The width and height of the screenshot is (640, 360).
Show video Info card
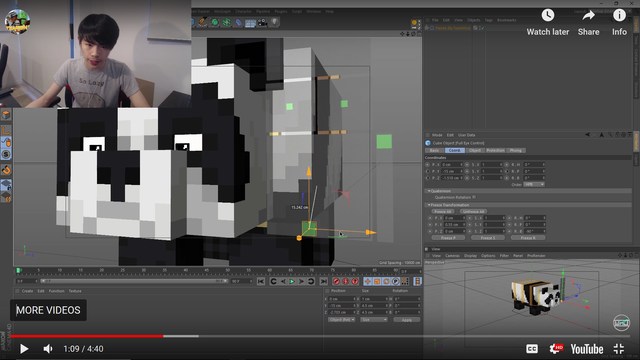point(619,22)
